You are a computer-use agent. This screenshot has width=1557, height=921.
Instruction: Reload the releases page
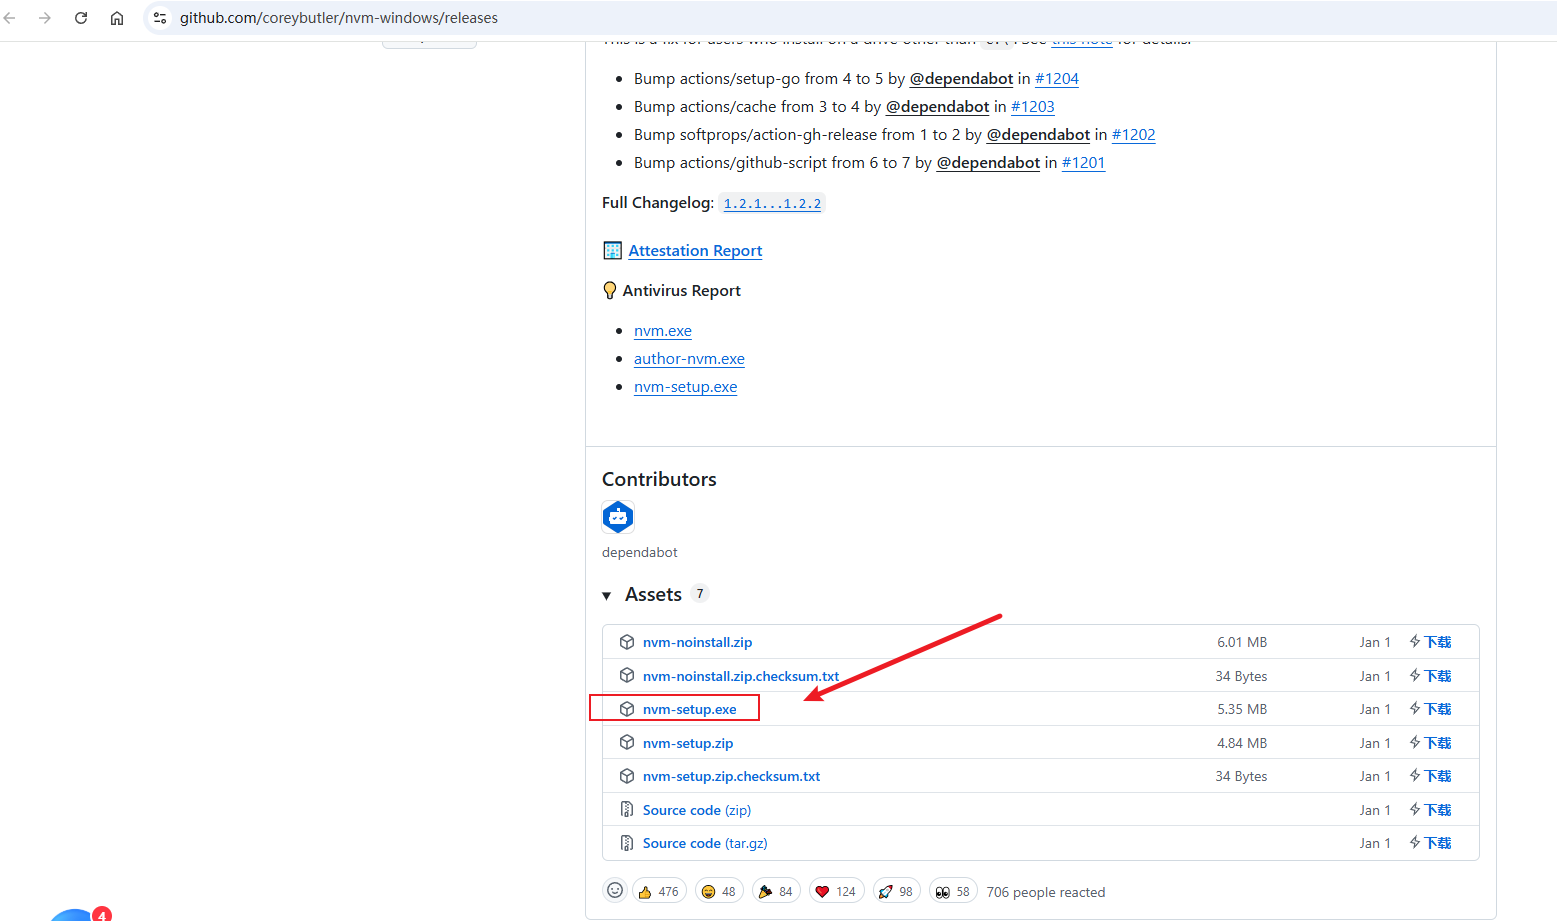pos(81,18)
